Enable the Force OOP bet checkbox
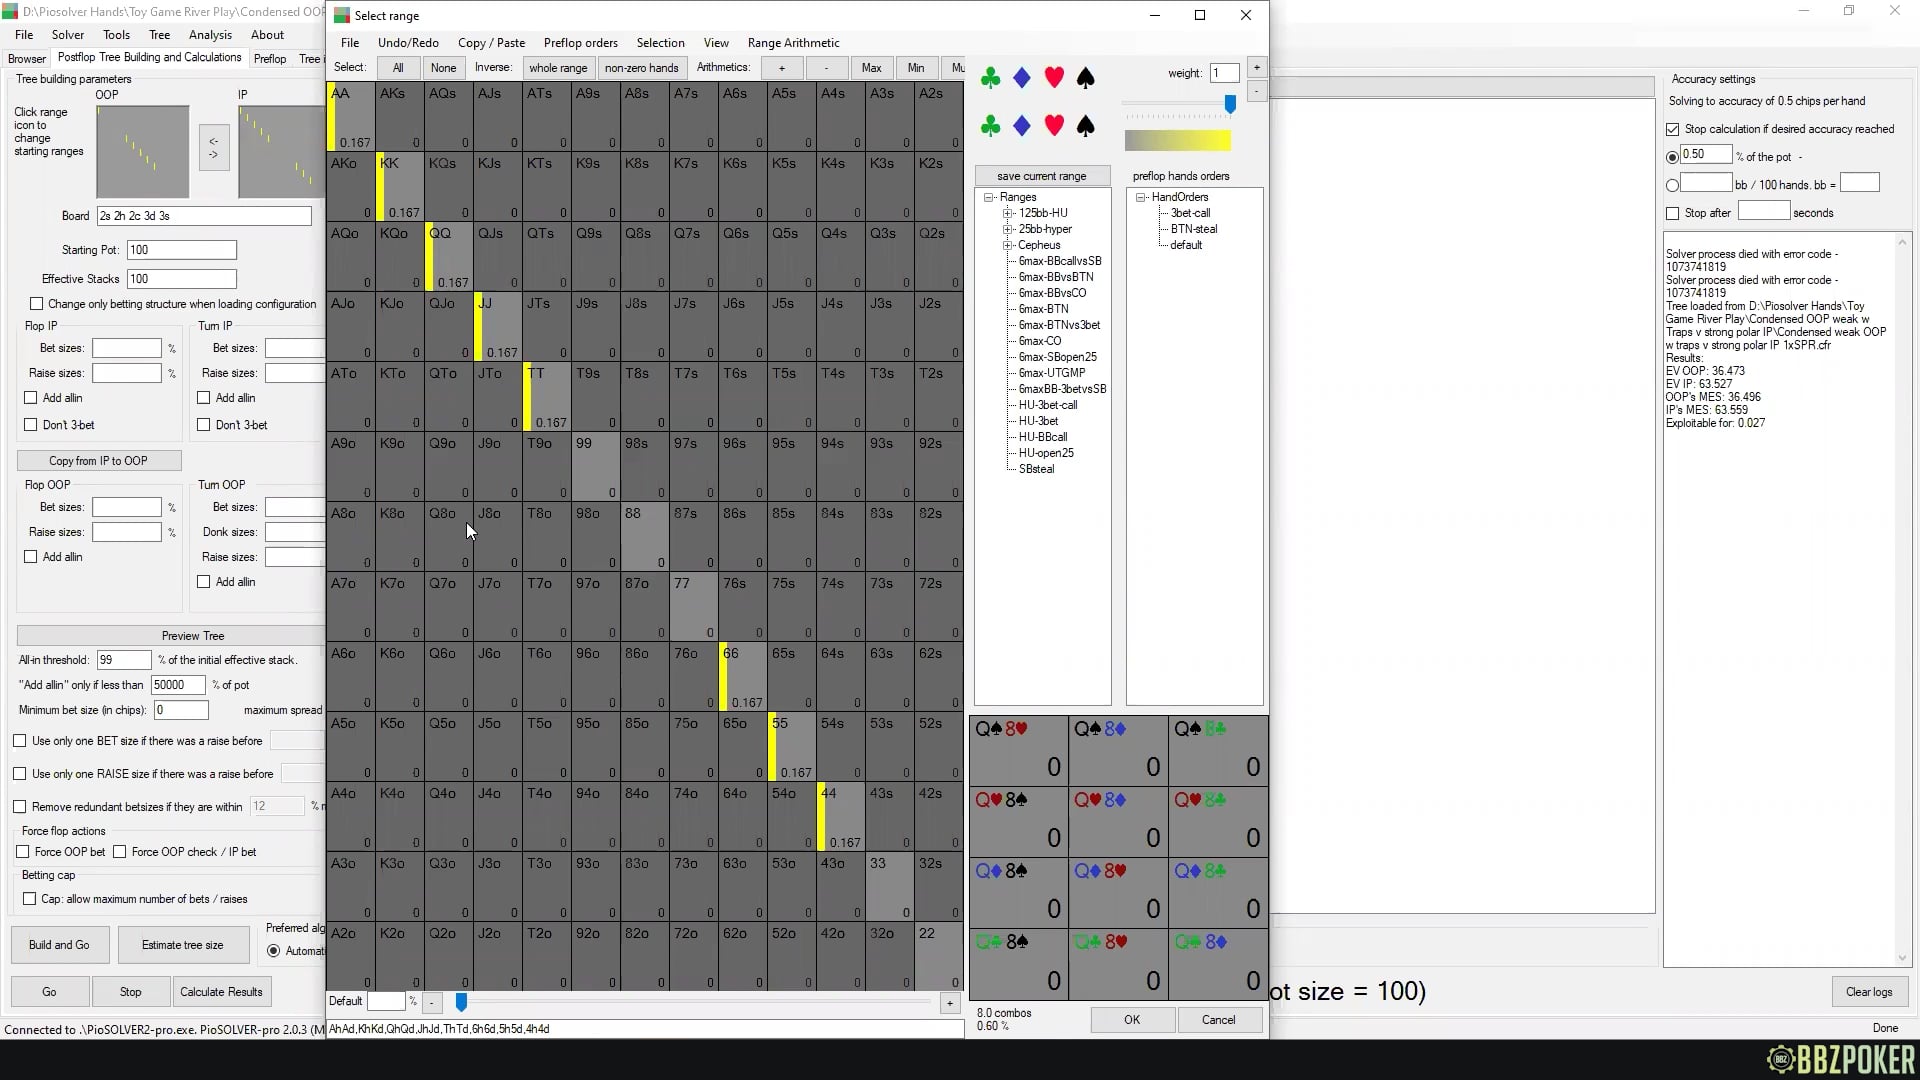Image resolution: width=1920 pixels, height=1080 pixels. pyautogui.click(x=23, y=852)
